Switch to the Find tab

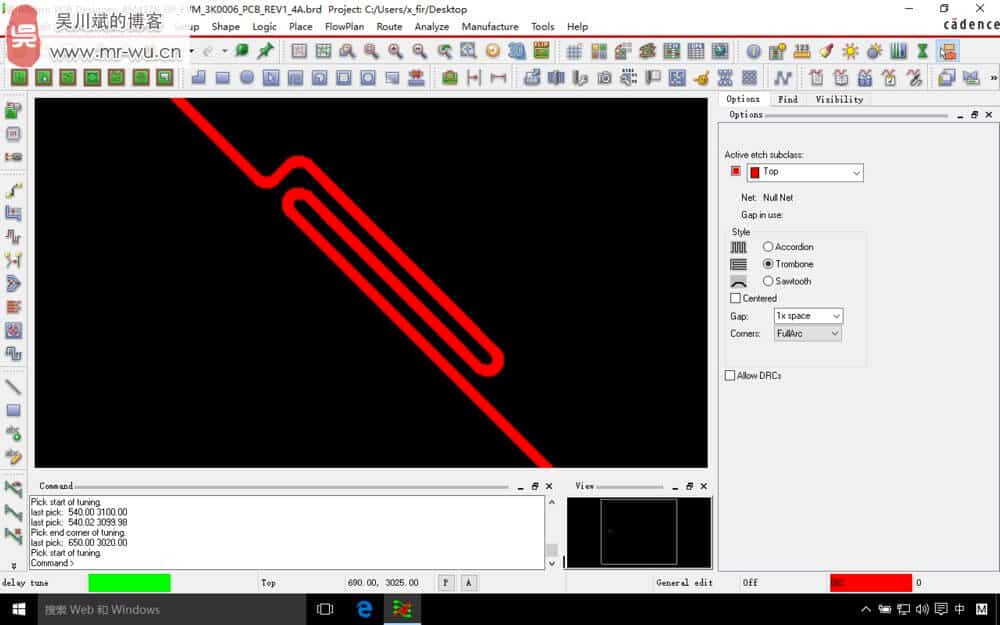[788, 99]
